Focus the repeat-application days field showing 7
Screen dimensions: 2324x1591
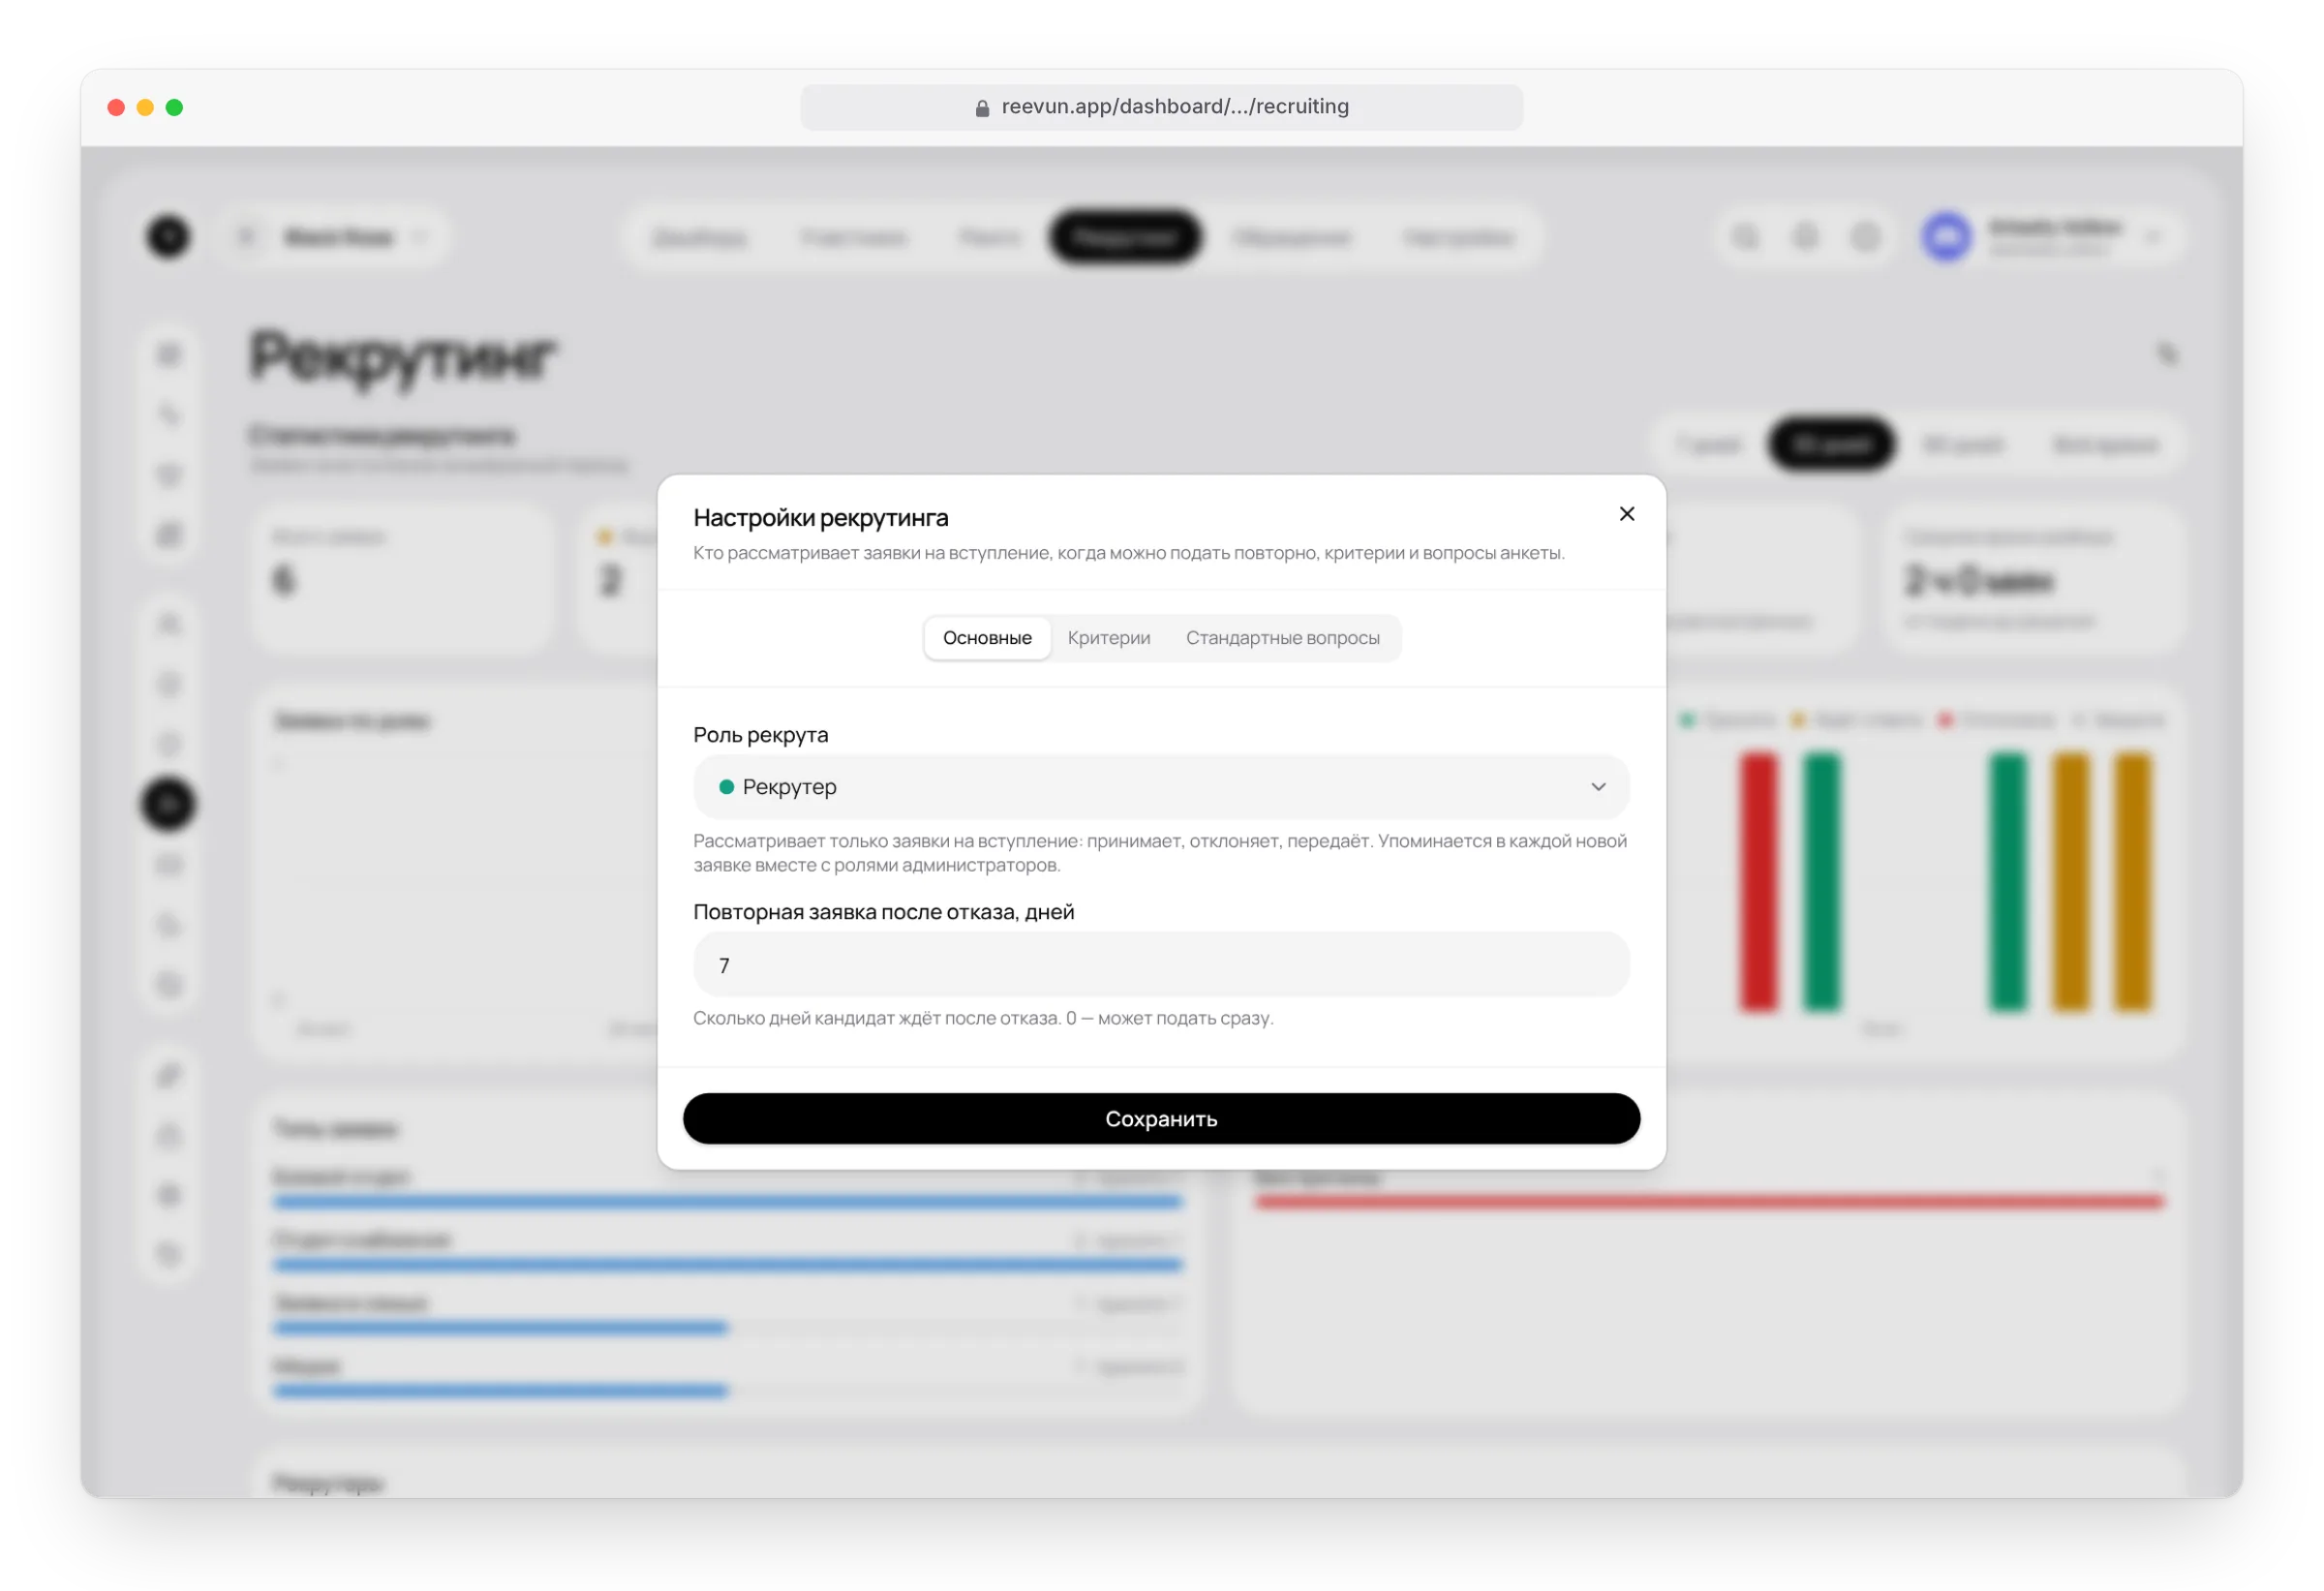(x=1161, y=965)
